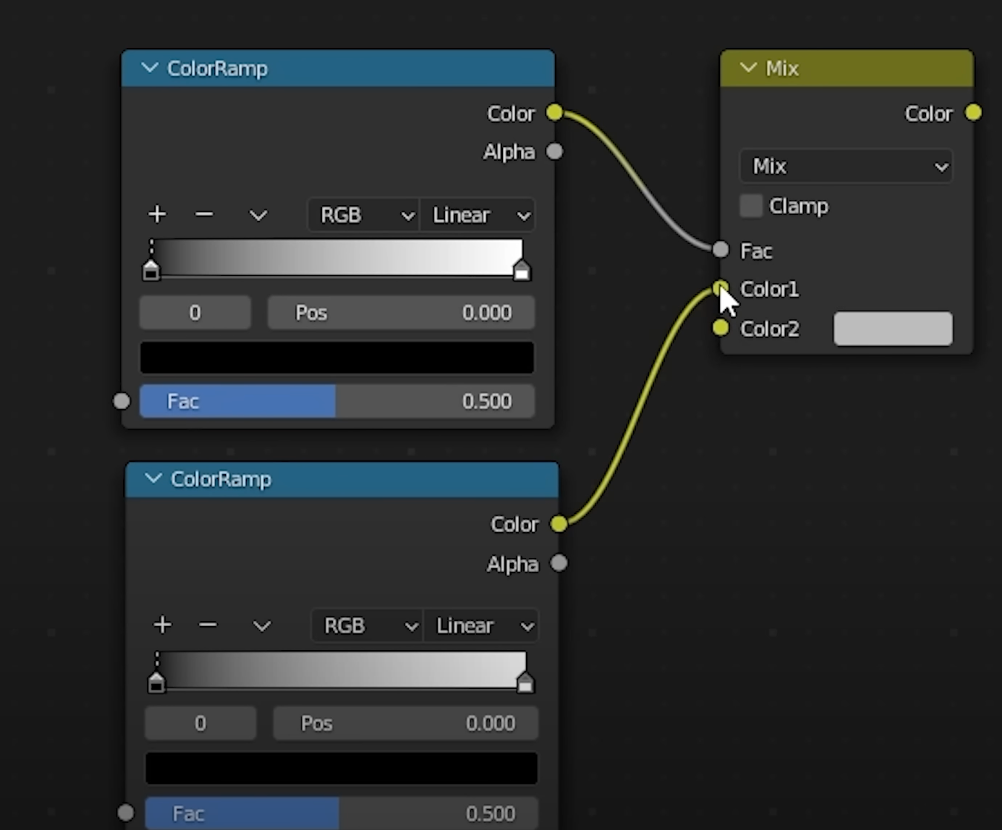Image resolution: width=1002 pixels, height=830 pixels.
Task: Click upper ColorRamp gradient bar
Action: [337, 257]
